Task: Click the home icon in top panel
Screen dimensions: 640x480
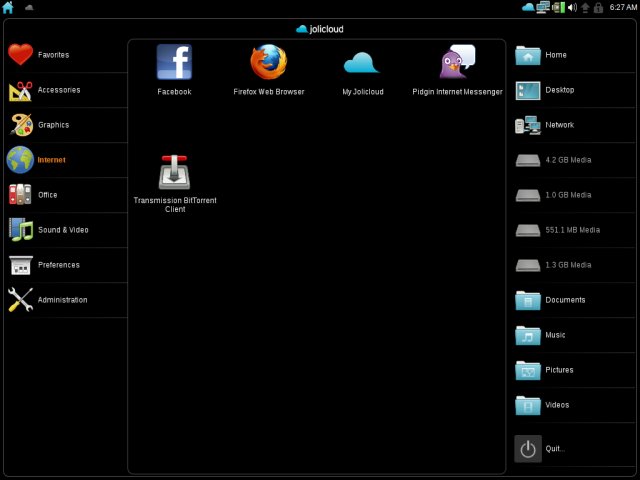Action: (8, 7)
